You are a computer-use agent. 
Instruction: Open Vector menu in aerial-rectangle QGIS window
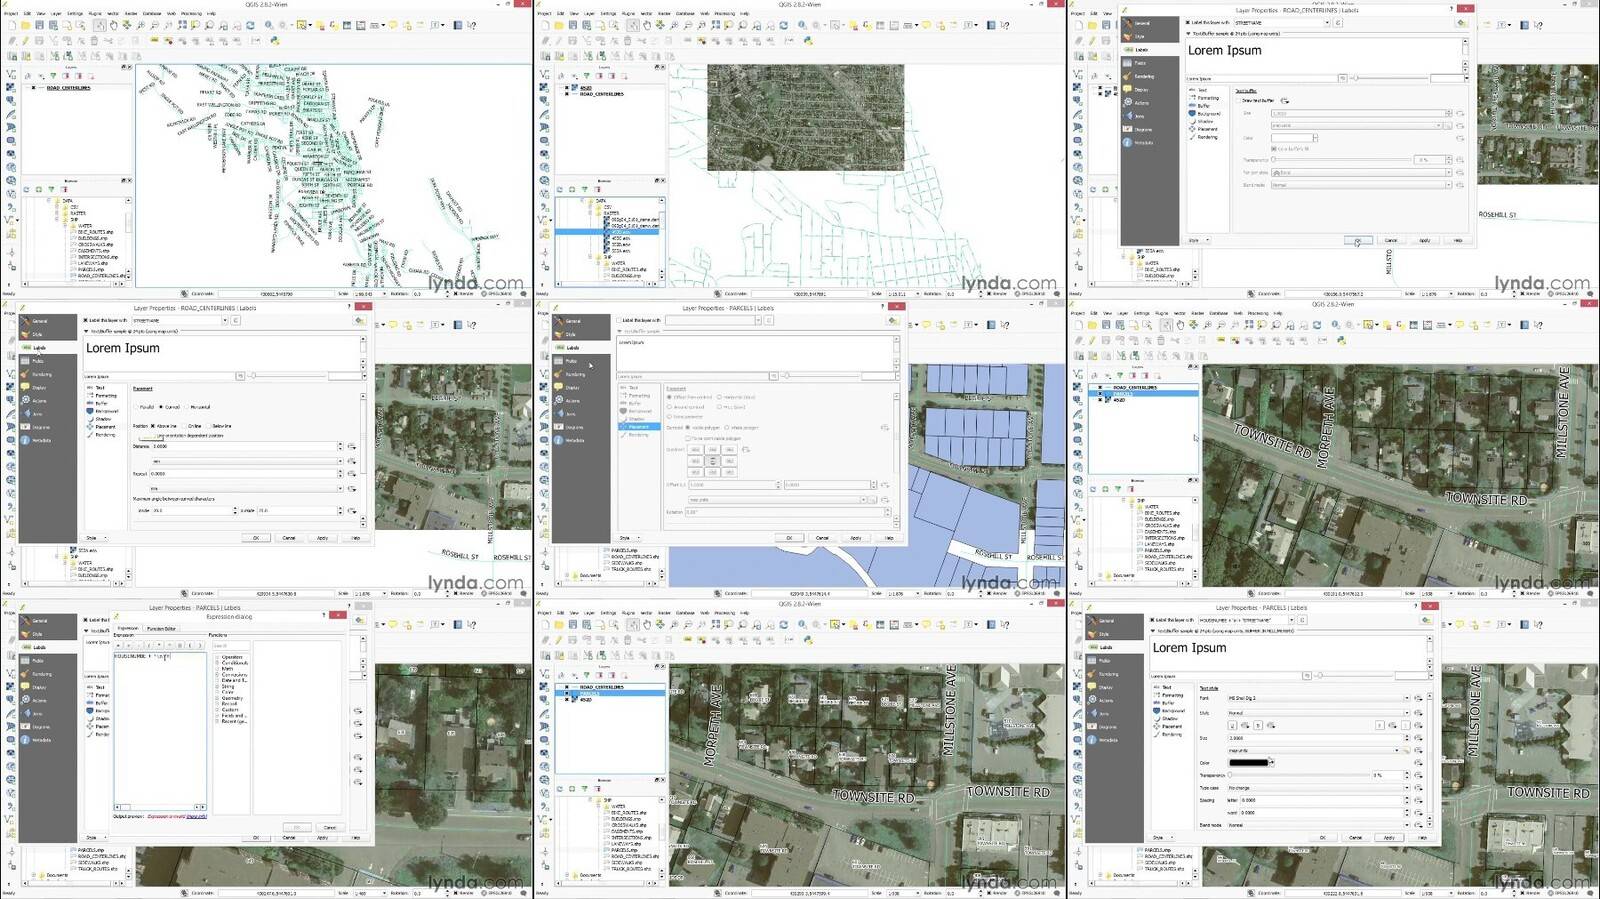coord(646,14)
